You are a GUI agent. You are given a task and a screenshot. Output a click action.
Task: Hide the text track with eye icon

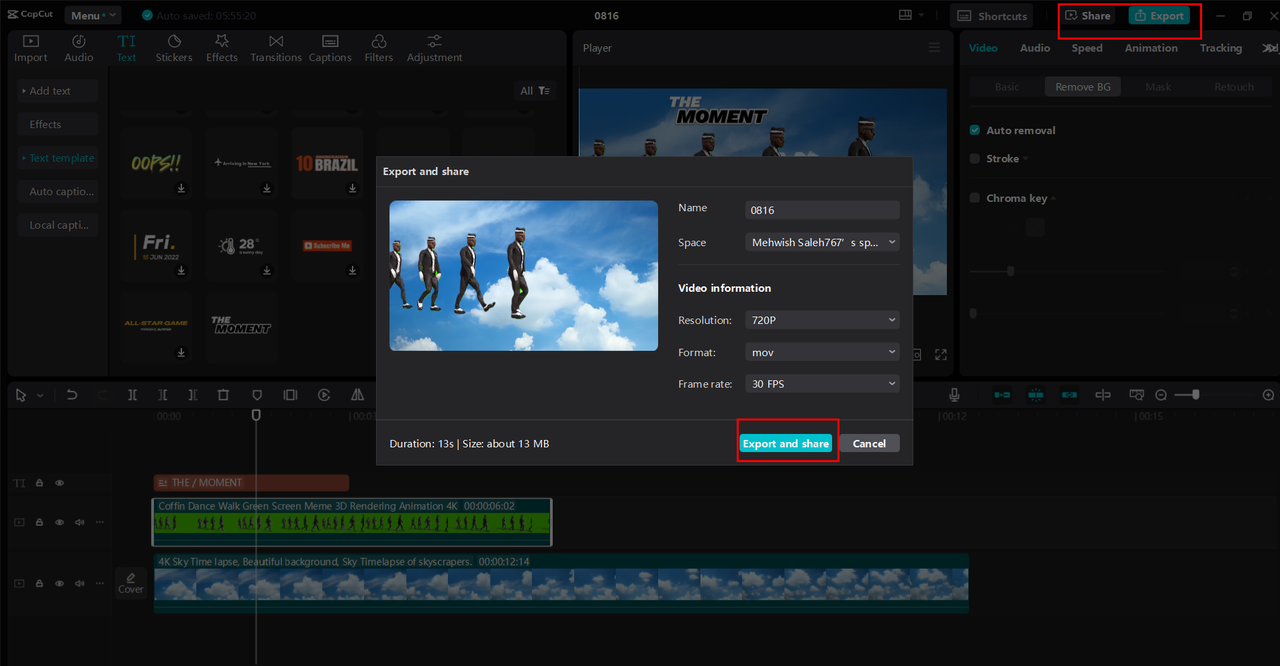[59, 483]
